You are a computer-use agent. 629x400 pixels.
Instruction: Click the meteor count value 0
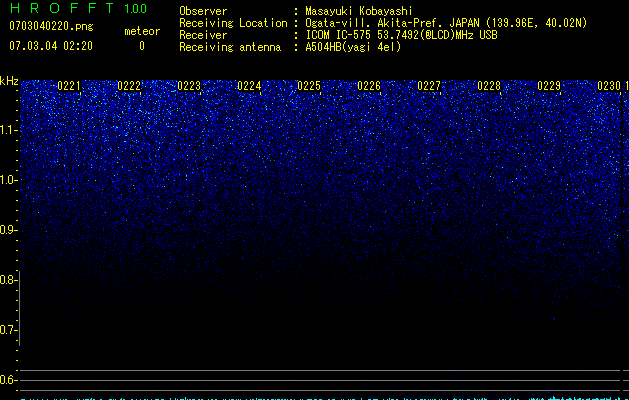point(142,46)
